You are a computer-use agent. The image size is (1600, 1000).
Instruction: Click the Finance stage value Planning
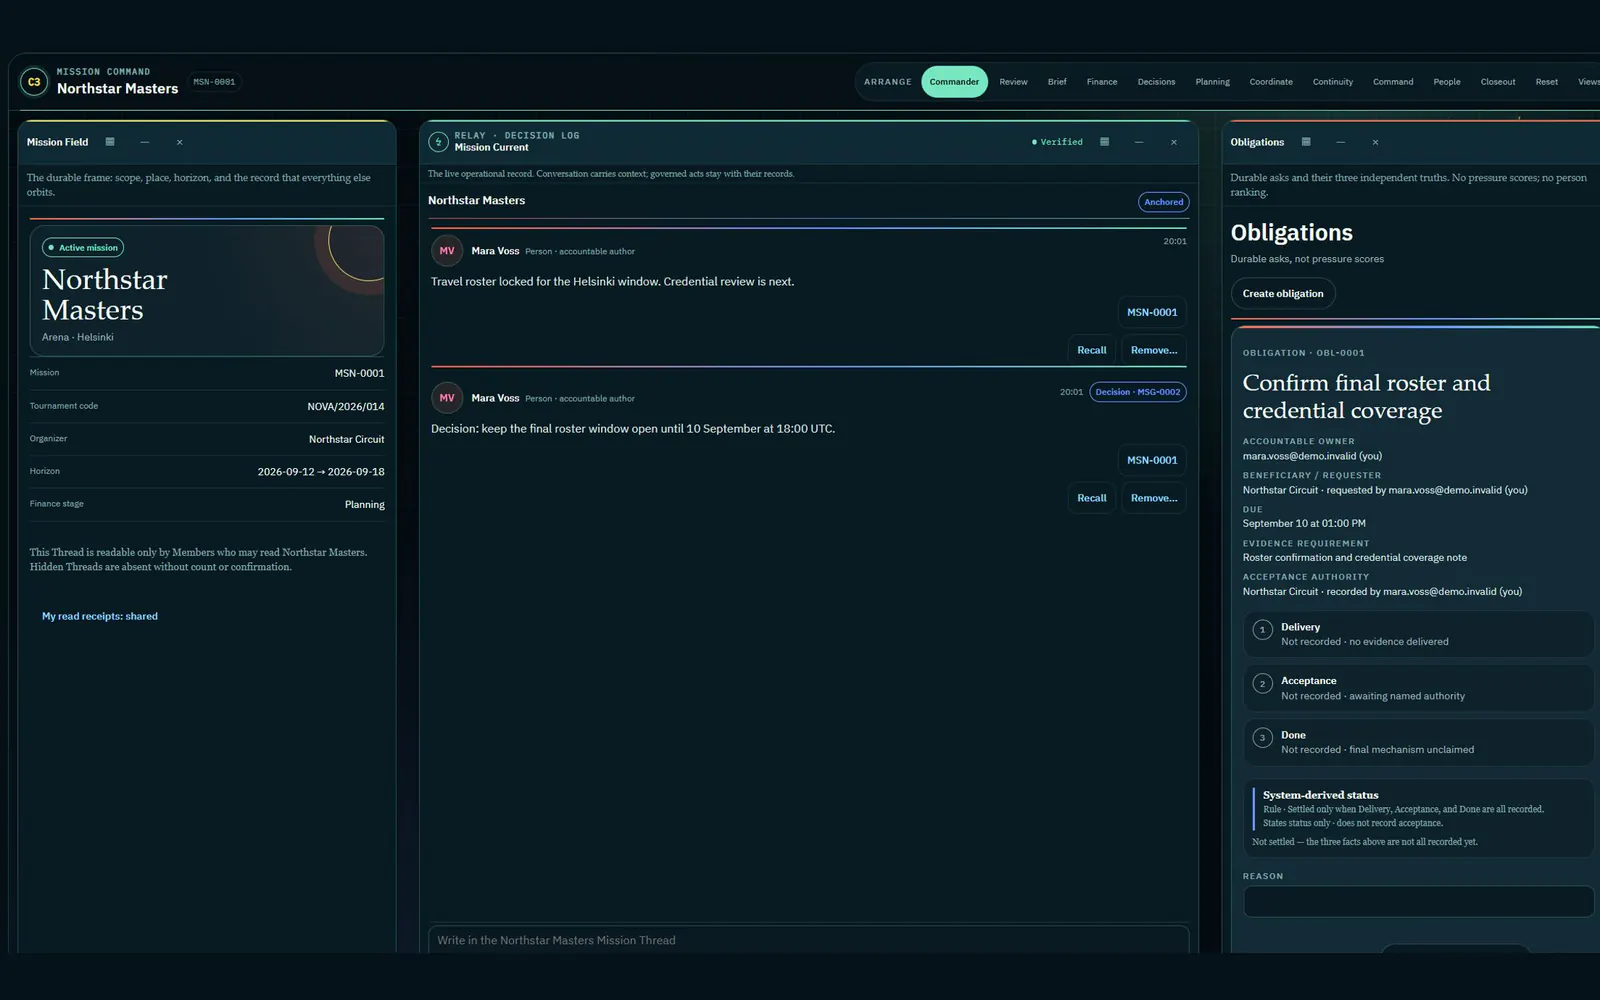click(364, 505)
